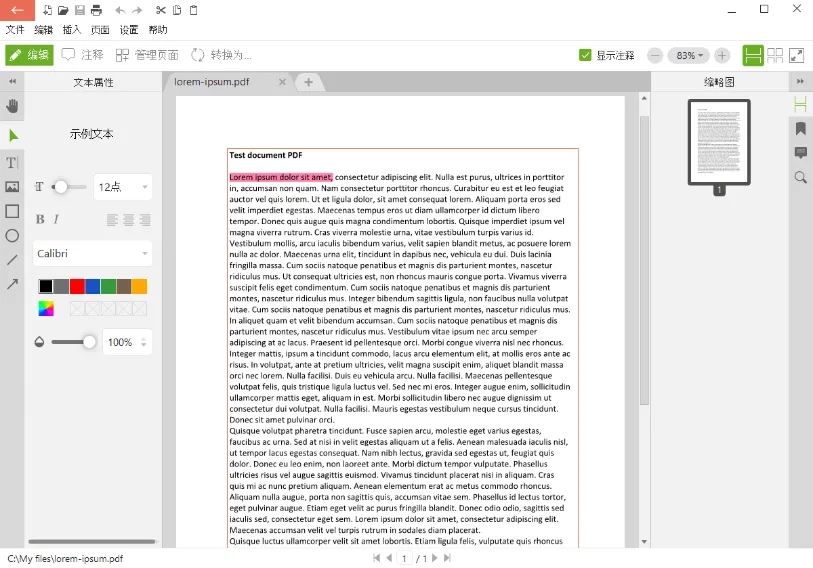The height and width of the screenshot is (568, 813).
Task: Open the rainbow custom color picker
Action: (46, 309)
